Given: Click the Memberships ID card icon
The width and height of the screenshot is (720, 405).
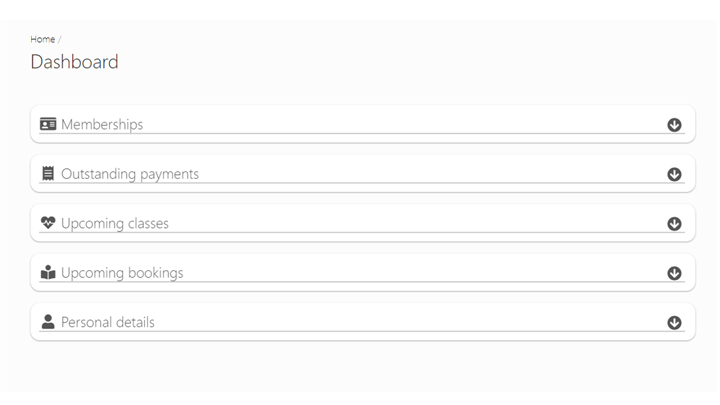Looking at the screenshot, I should [x=48, y=124].
